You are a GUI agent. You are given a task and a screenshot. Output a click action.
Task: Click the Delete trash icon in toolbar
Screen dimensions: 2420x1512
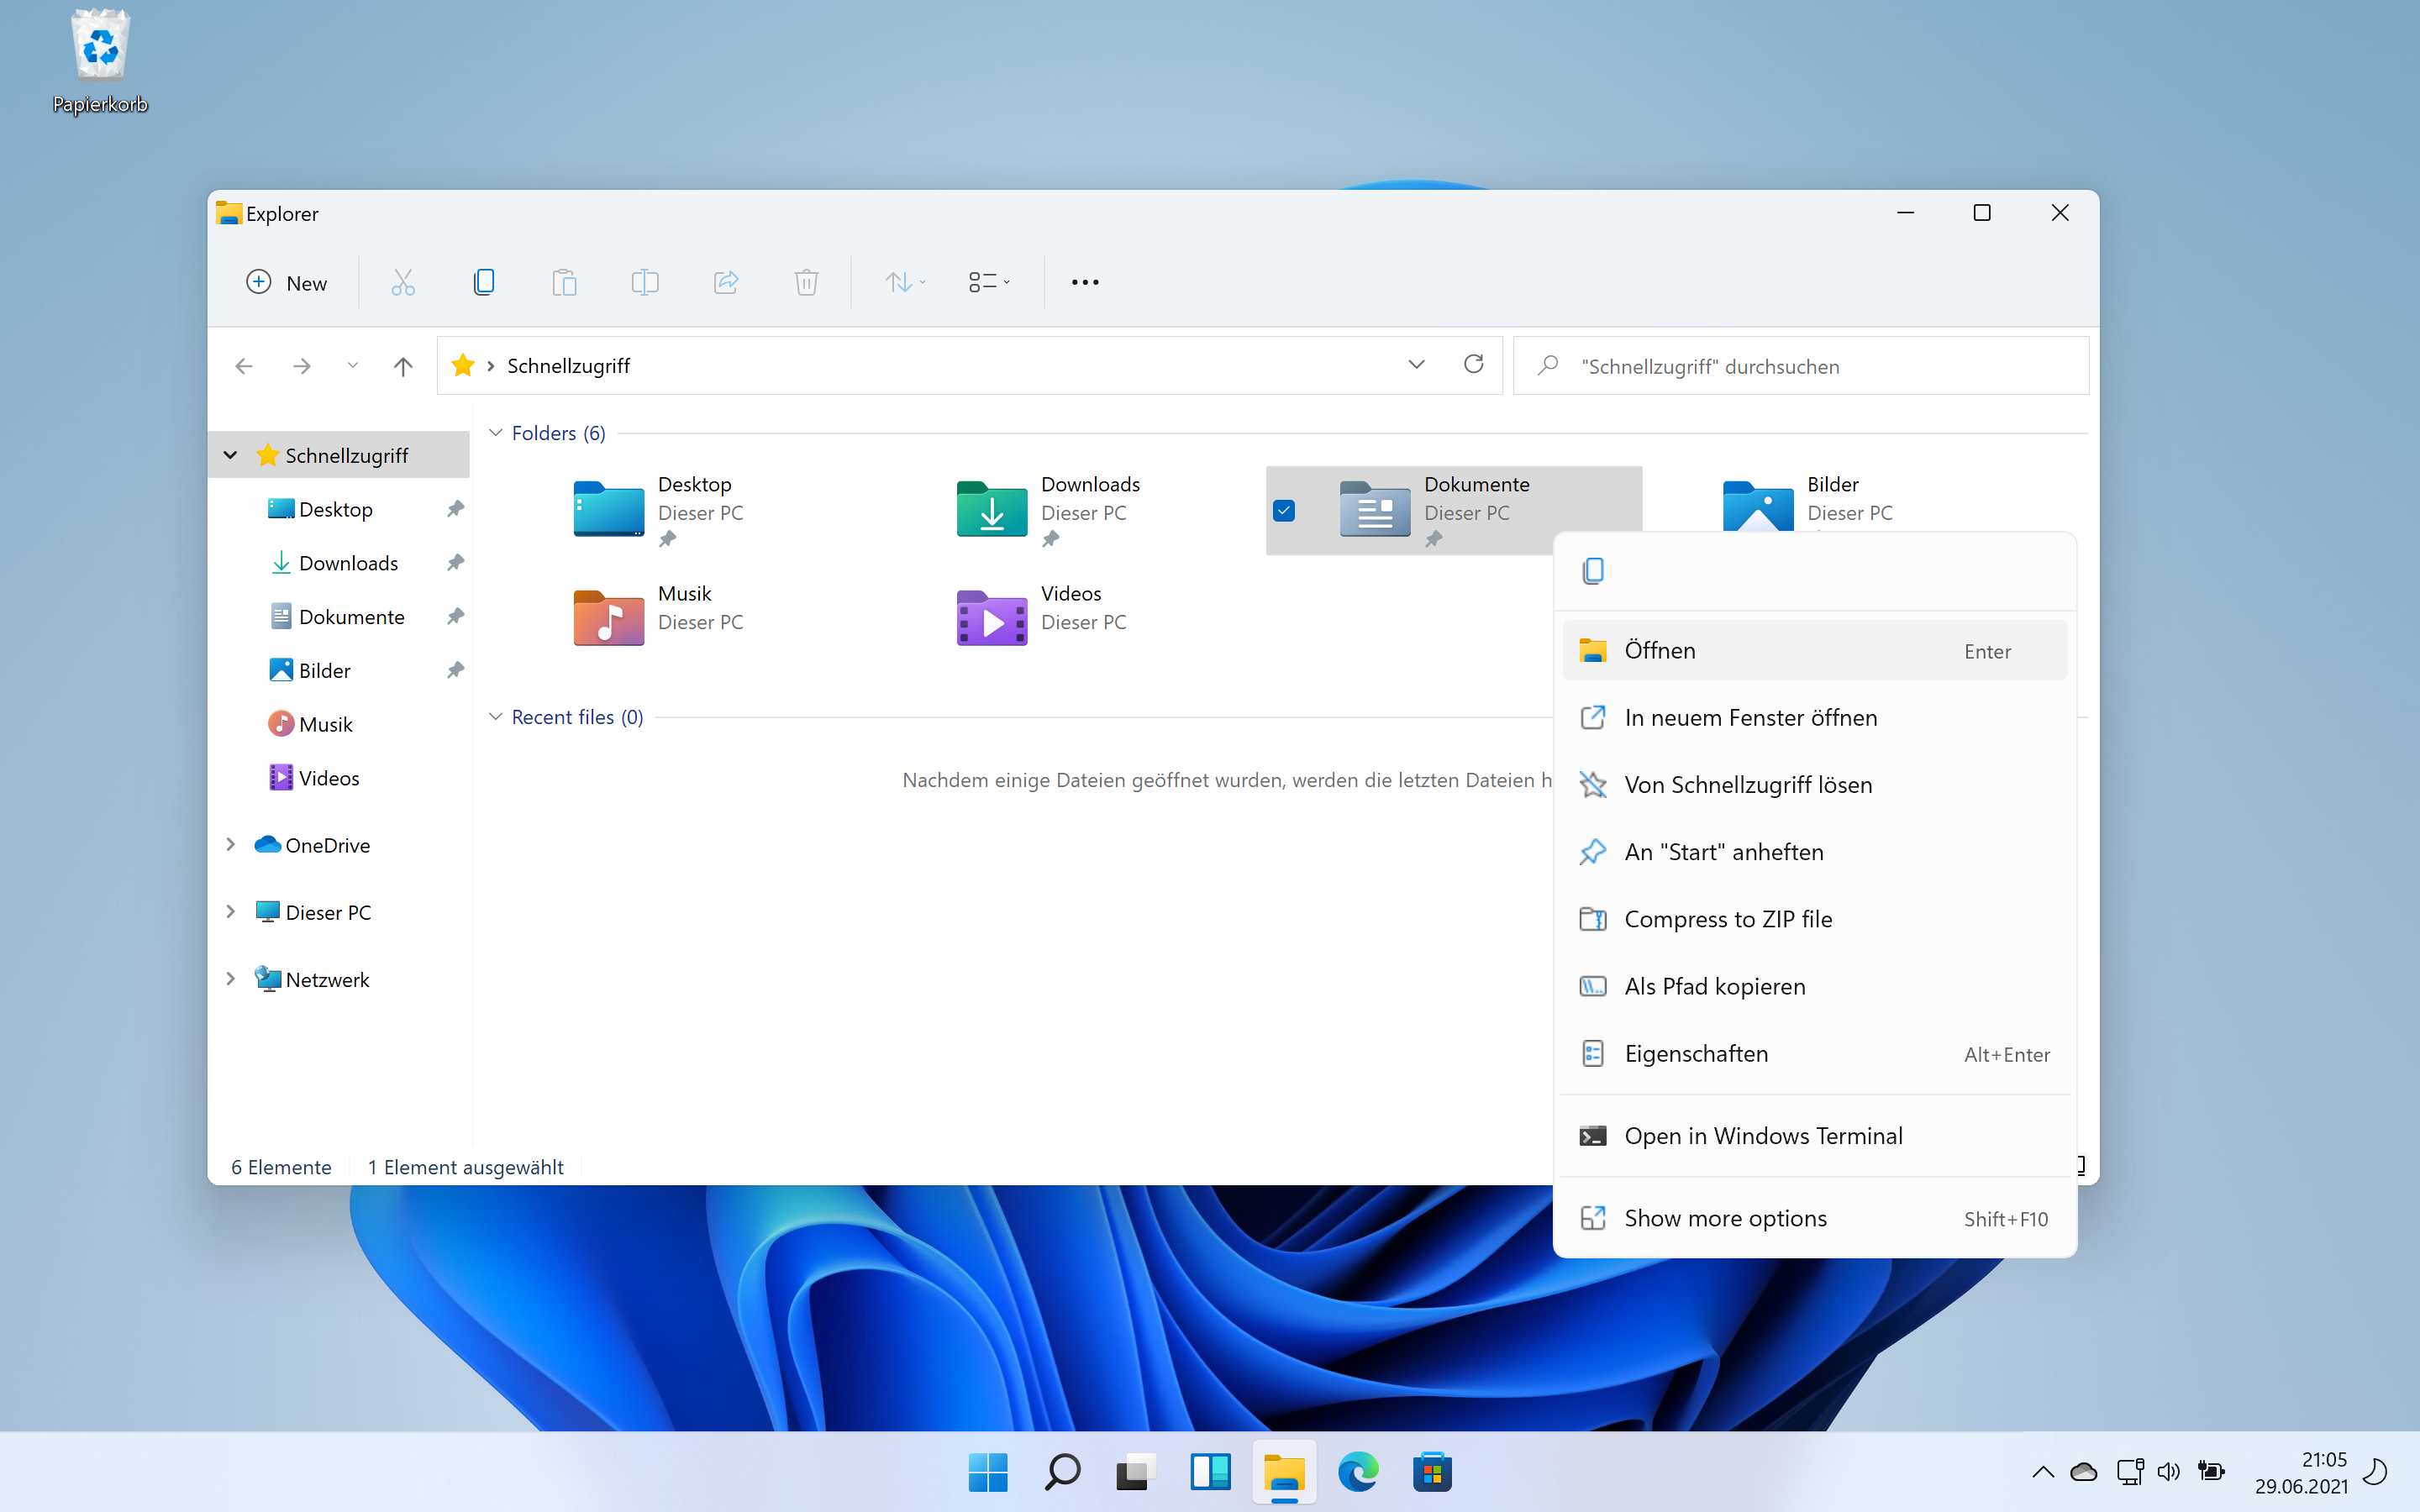pos(806,283)
